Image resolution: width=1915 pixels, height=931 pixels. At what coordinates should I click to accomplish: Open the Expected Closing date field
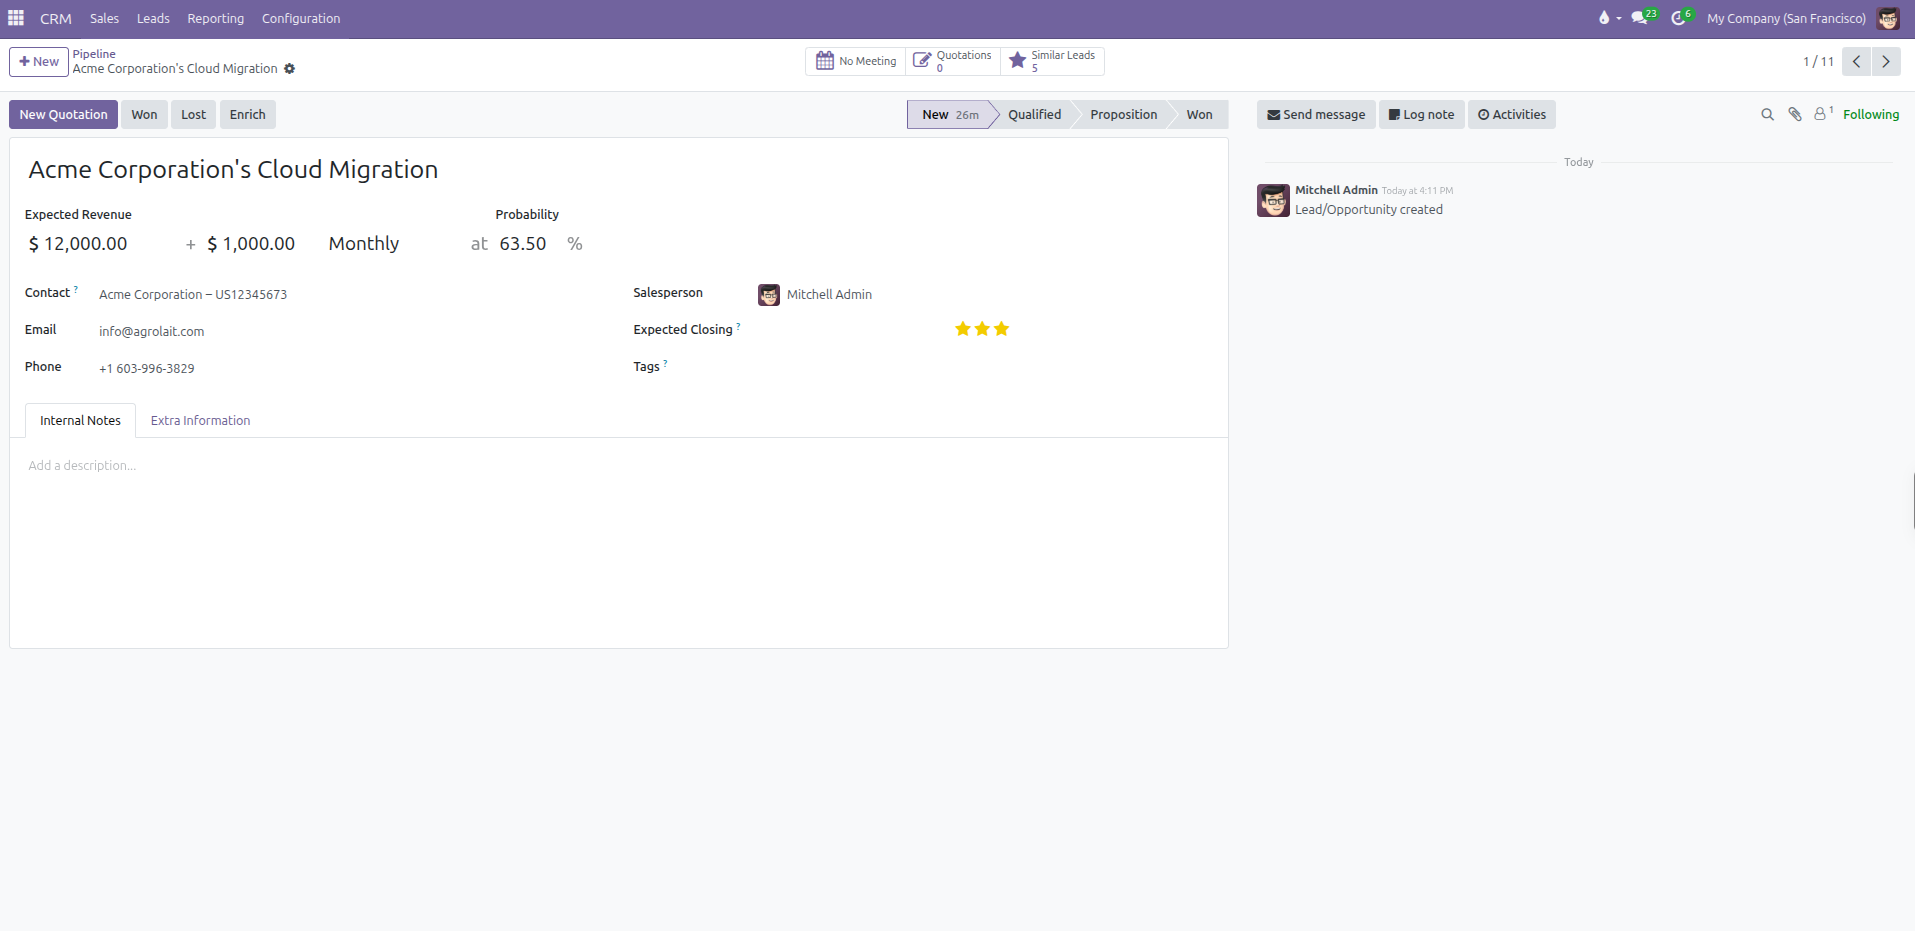850,330
